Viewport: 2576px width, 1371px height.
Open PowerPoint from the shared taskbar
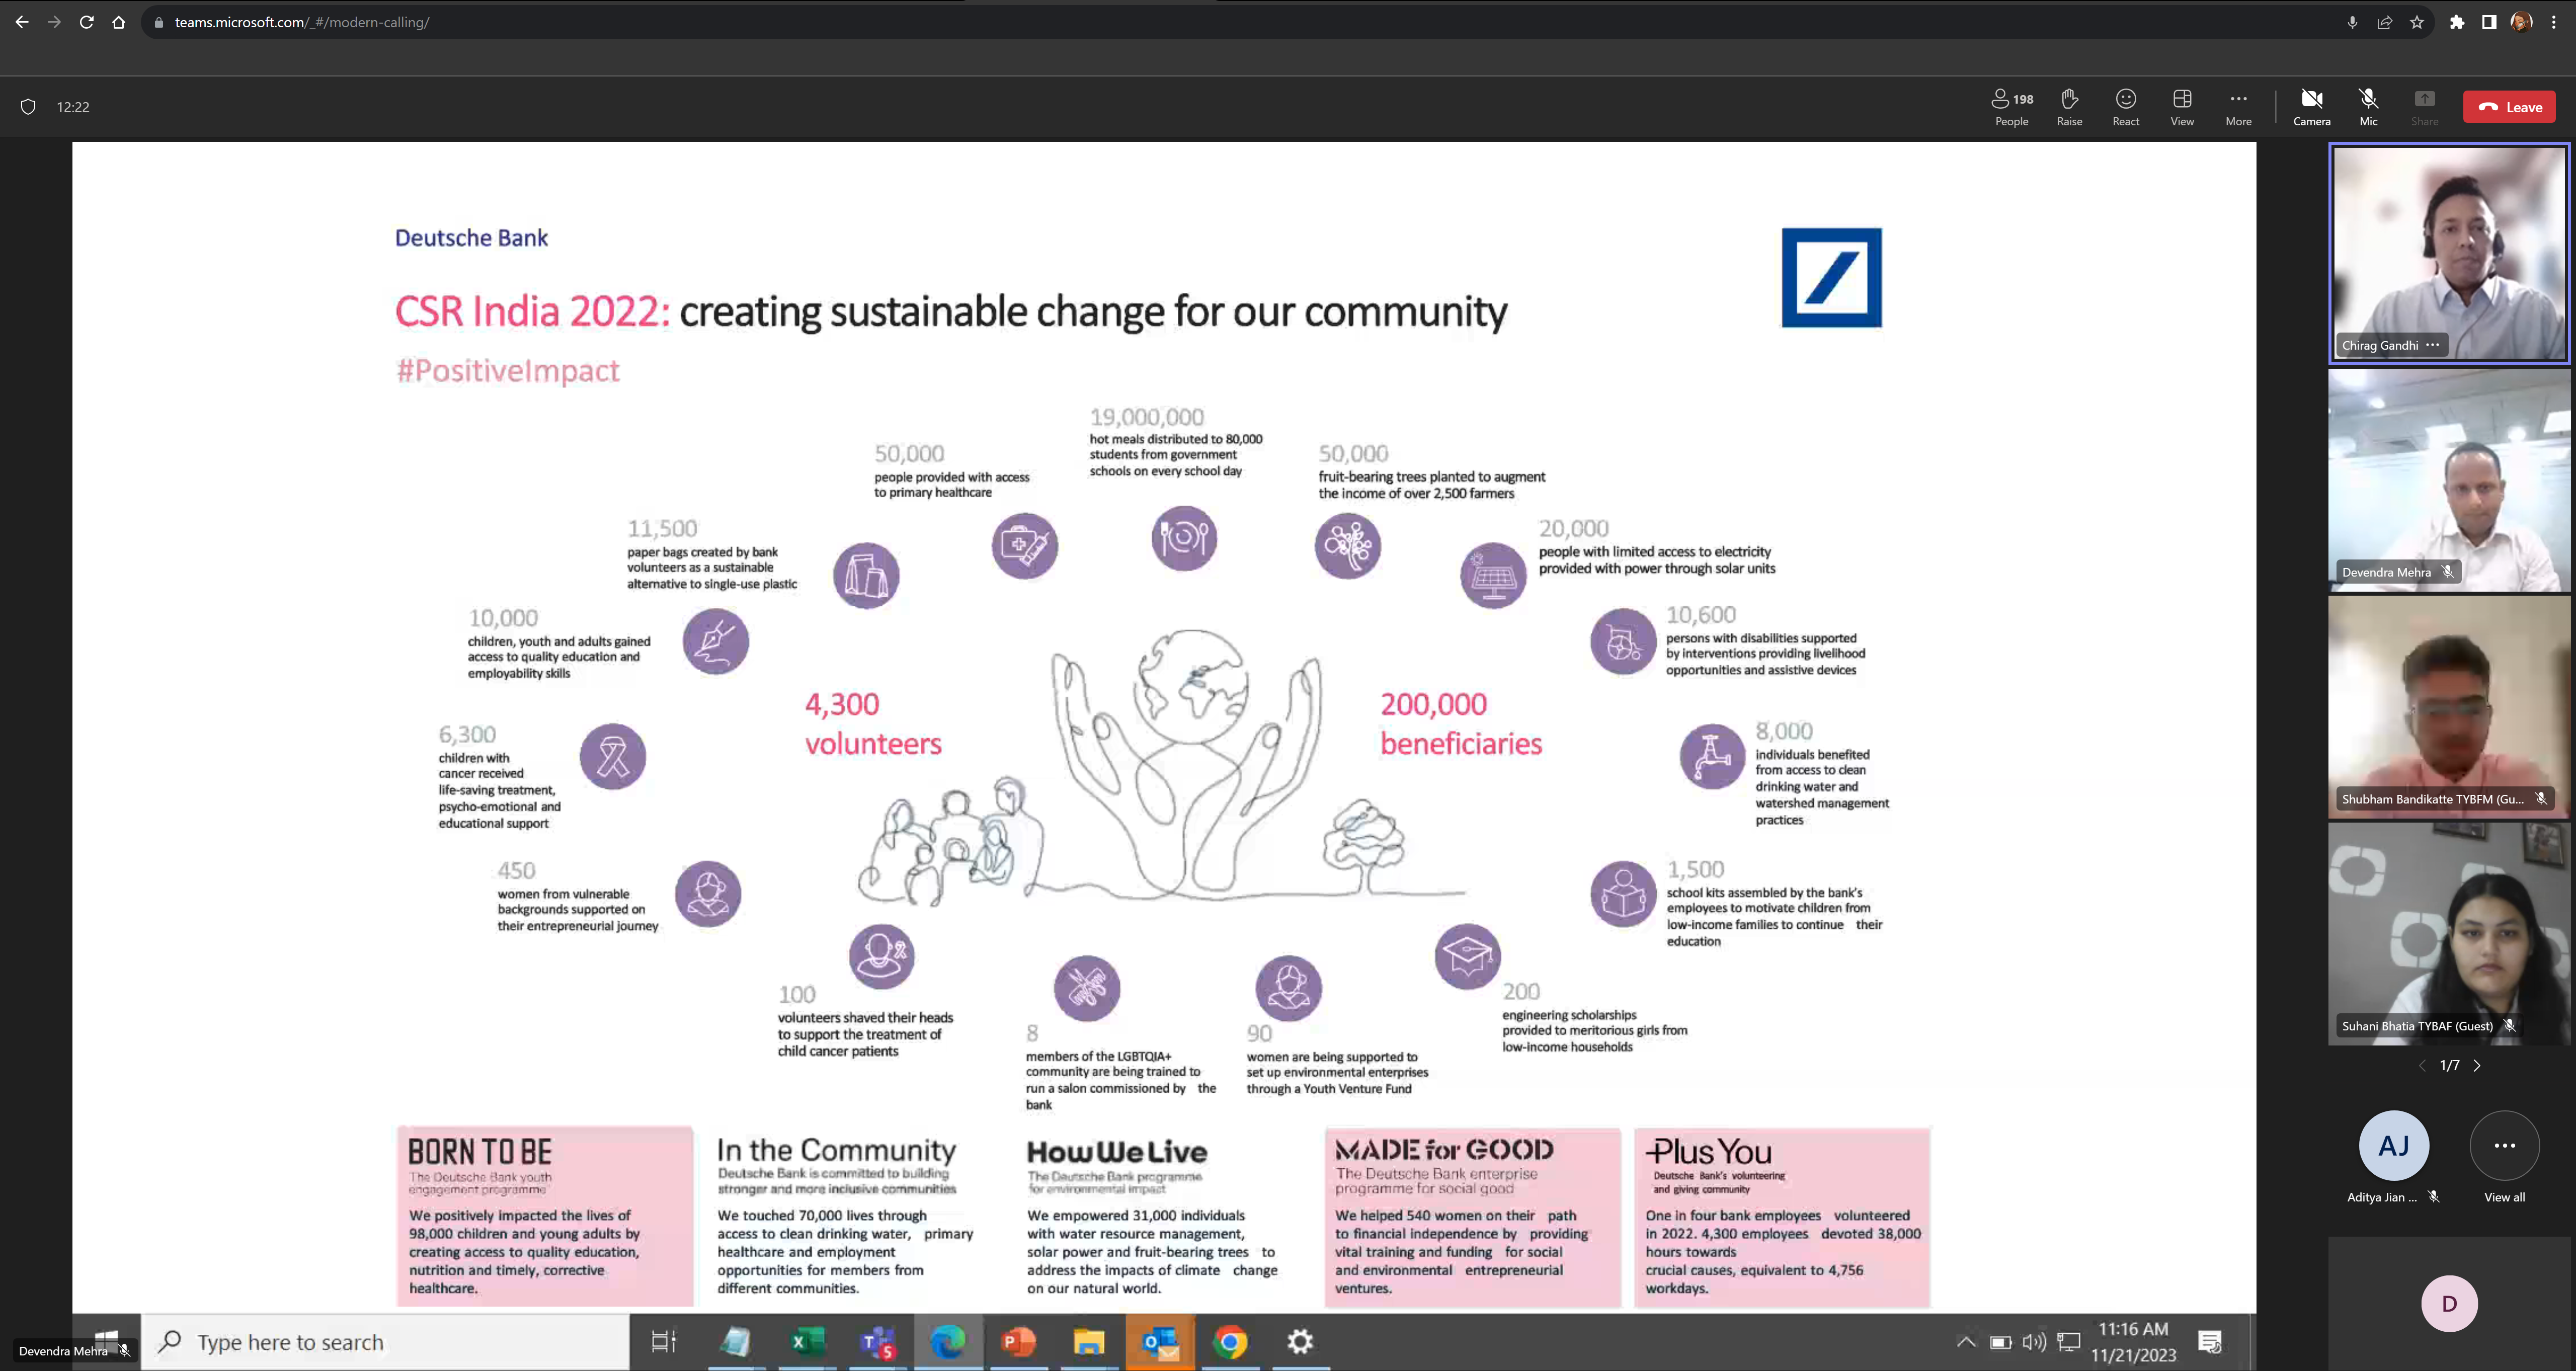point(1018,1342)
